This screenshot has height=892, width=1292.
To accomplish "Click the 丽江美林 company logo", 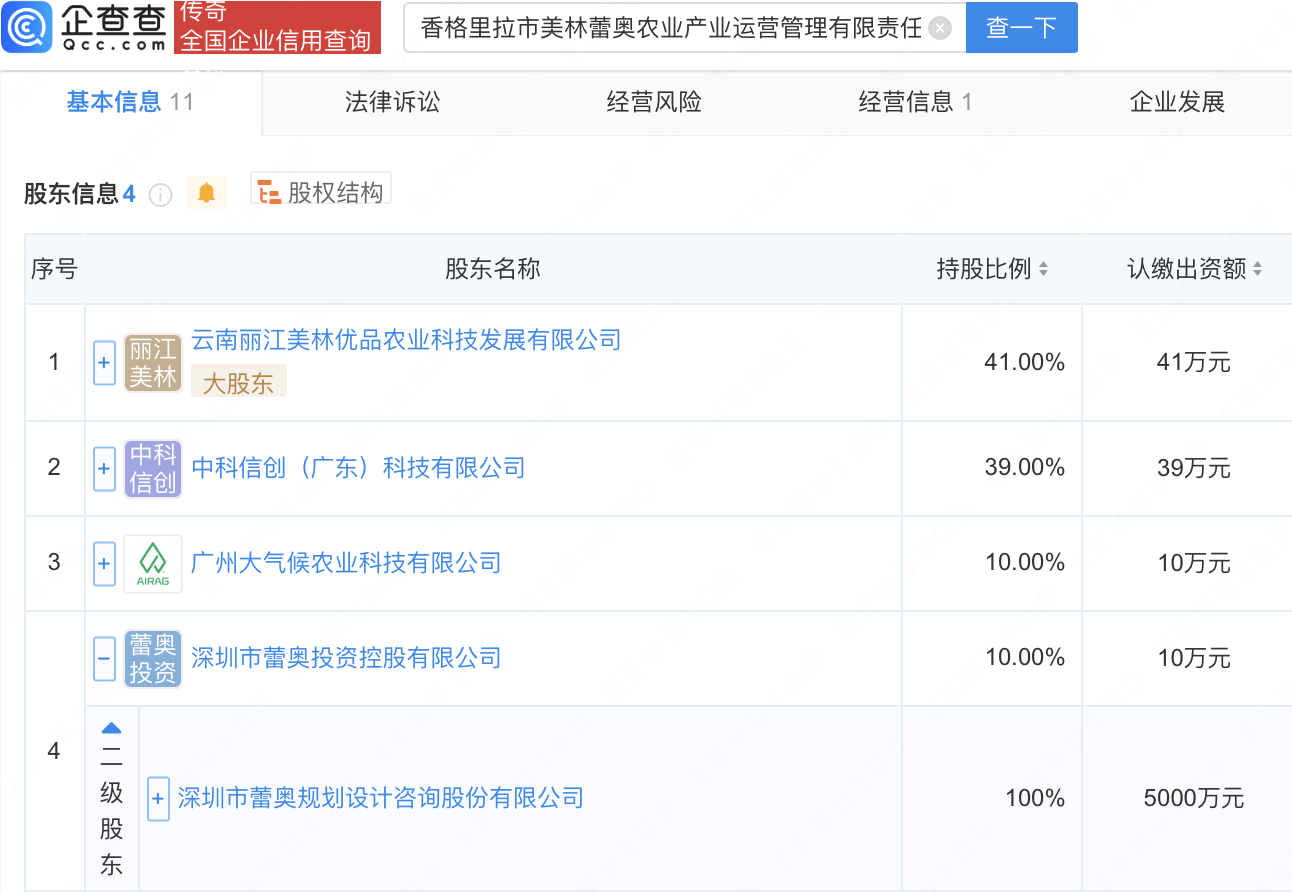I will [x=153, y=362].
